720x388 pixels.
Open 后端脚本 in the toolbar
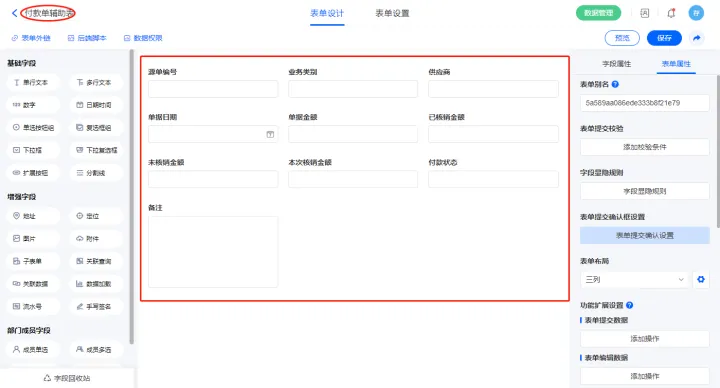tap(87, 38)
